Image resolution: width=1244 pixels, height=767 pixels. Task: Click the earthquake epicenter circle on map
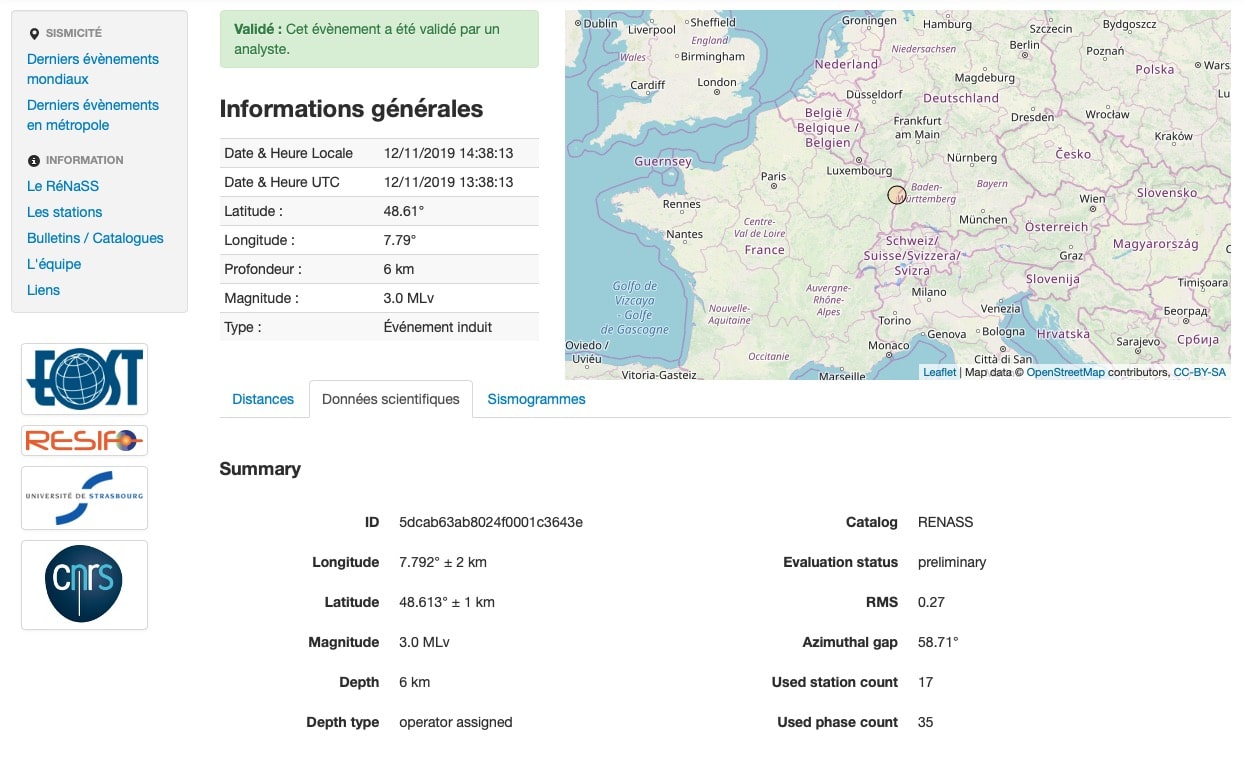tap(896, 195)
